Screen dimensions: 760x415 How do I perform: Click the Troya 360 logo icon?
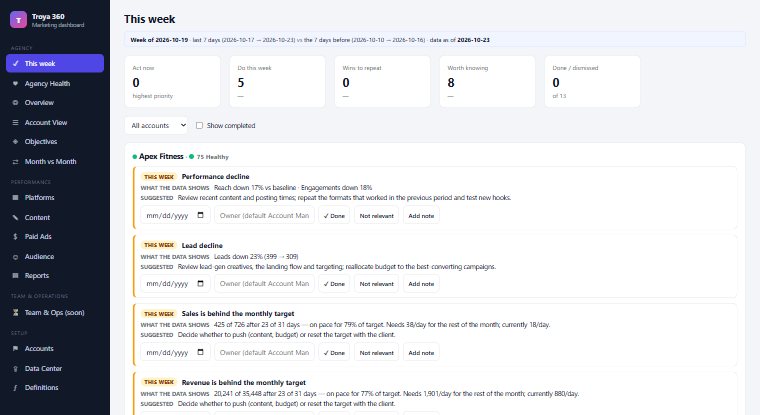coord(18,20)
